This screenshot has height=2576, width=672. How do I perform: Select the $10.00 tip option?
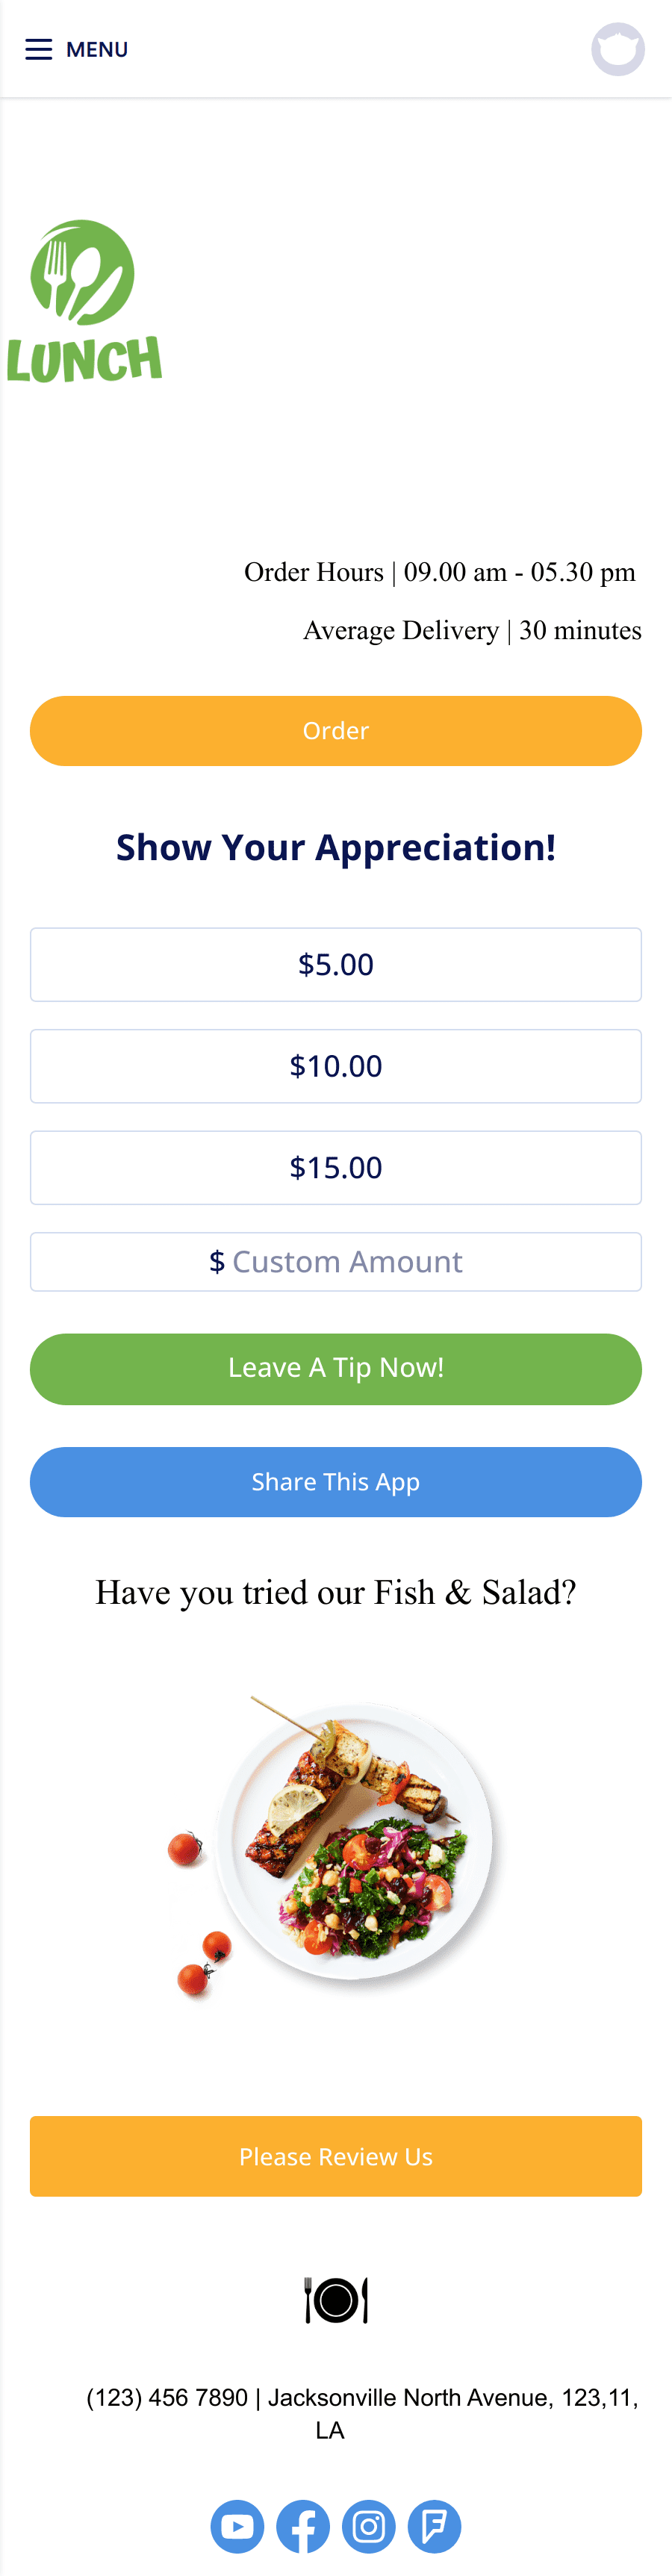(336, 1066)
